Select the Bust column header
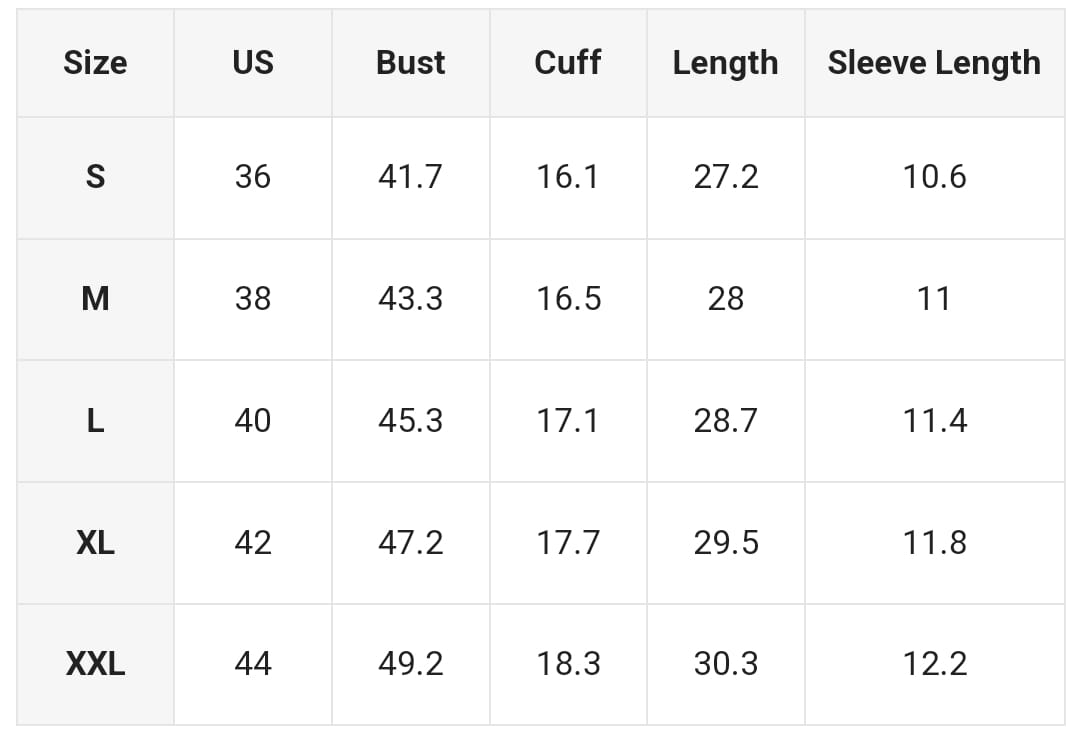 [x=410, y=62]
